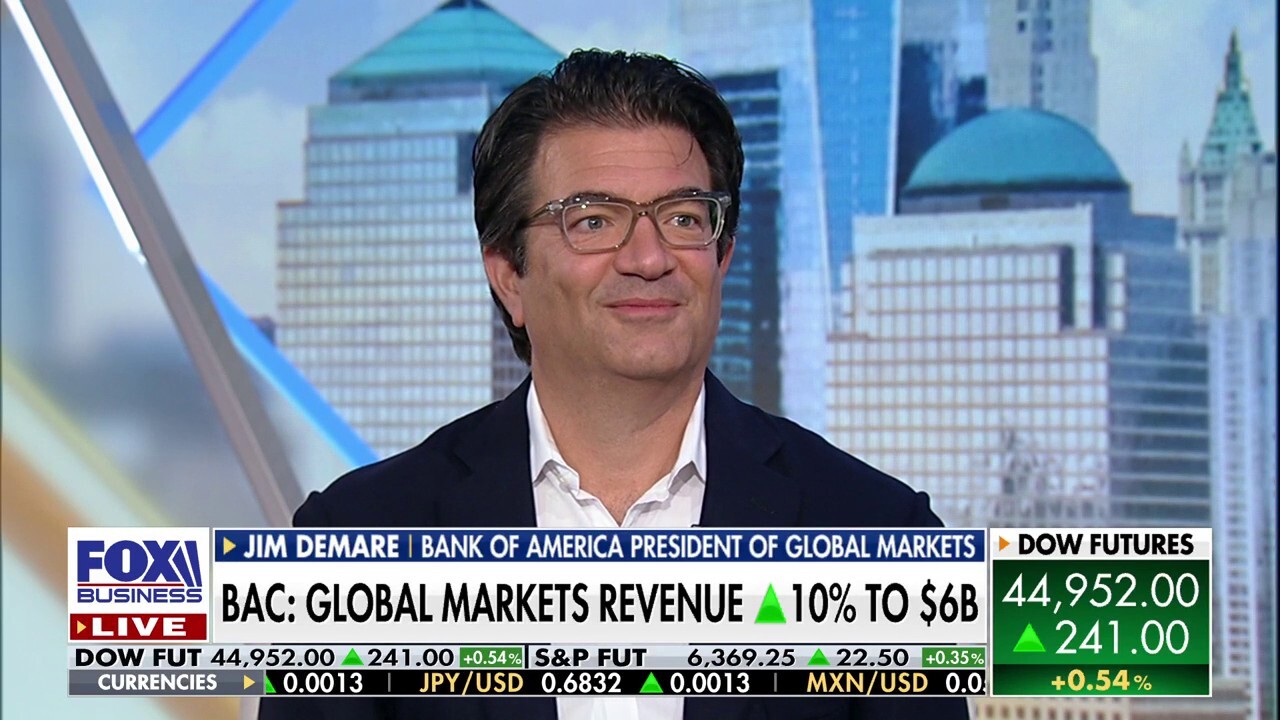Viewport: 1280px width, 720px height.
Task: Click the man's clear-framed glasses
Action: (x=628, y=221)
